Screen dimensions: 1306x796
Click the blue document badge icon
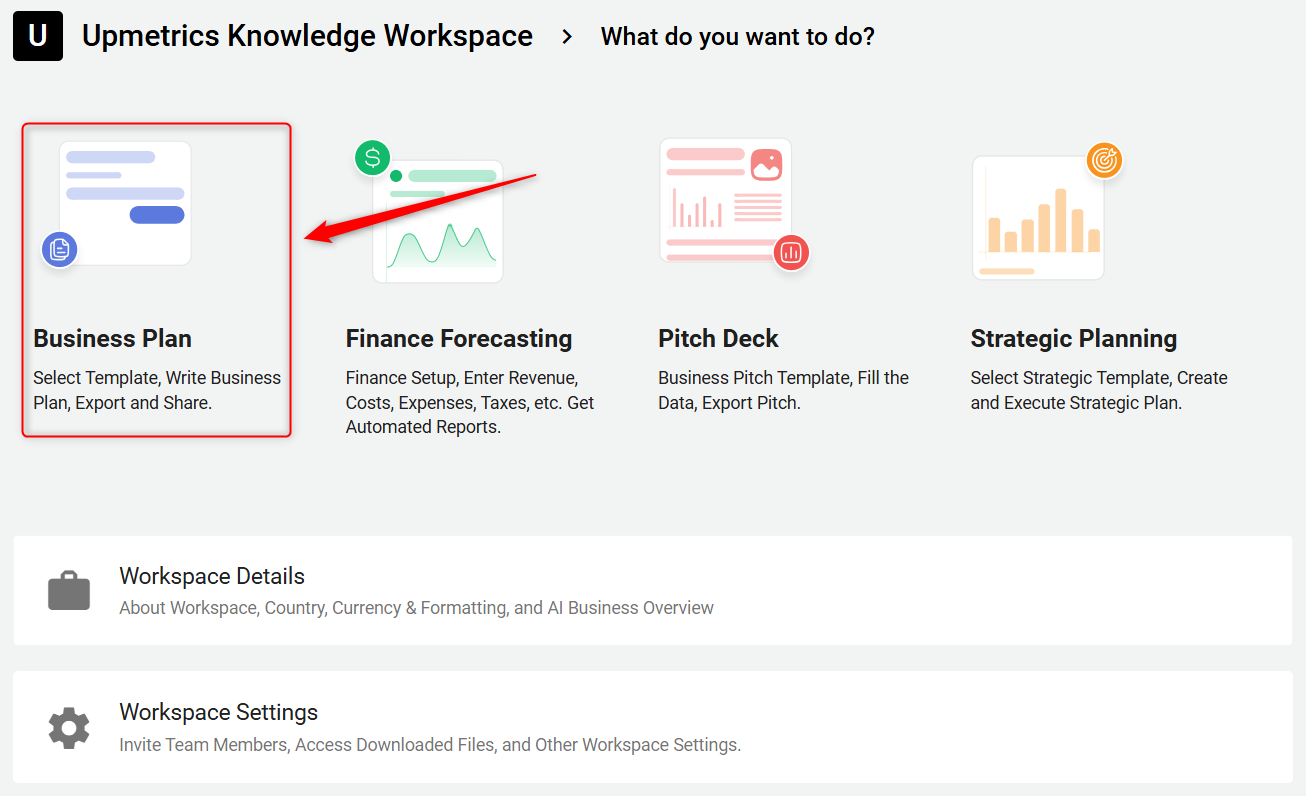point(59,249)
